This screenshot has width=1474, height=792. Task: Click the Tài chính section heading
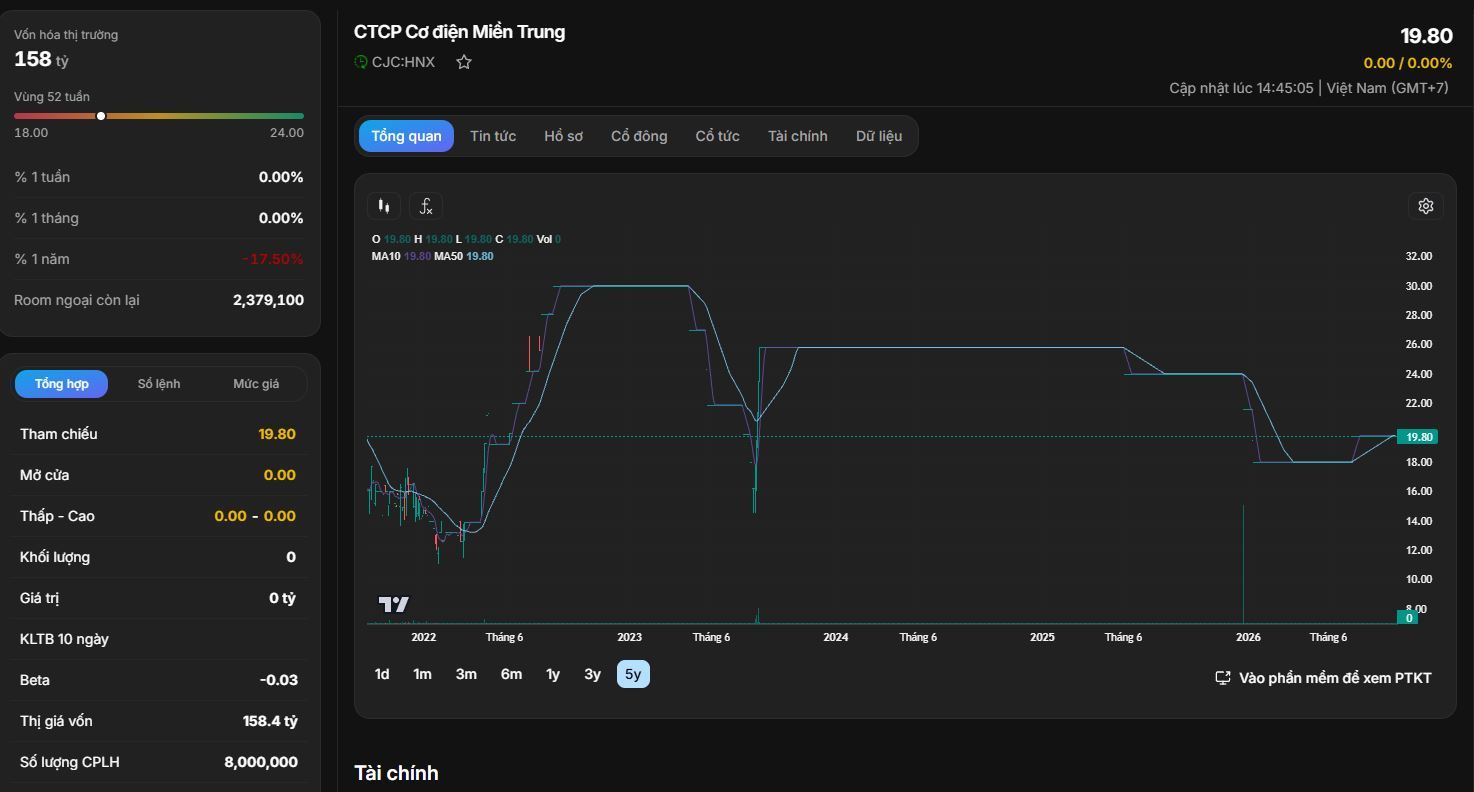396,773
